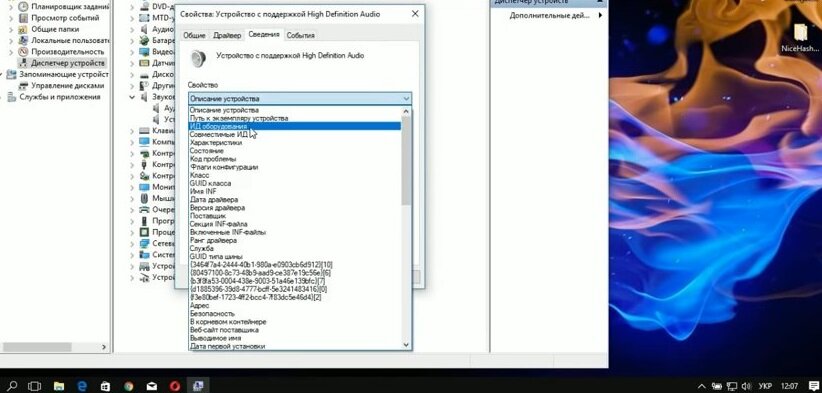Open the NiceHash desktop folder icon

pos(800,37)
